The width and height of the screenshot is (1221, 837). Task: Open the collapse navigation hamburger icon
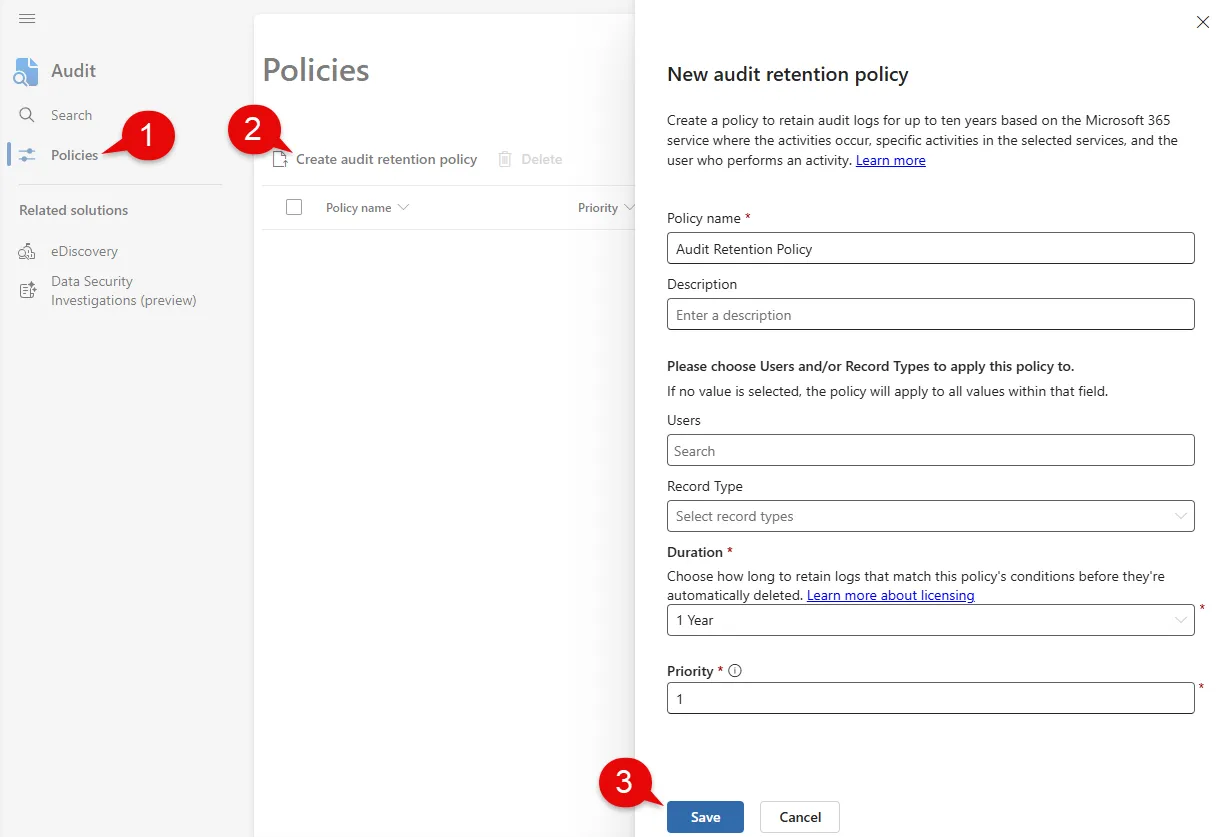pos(27,17)
